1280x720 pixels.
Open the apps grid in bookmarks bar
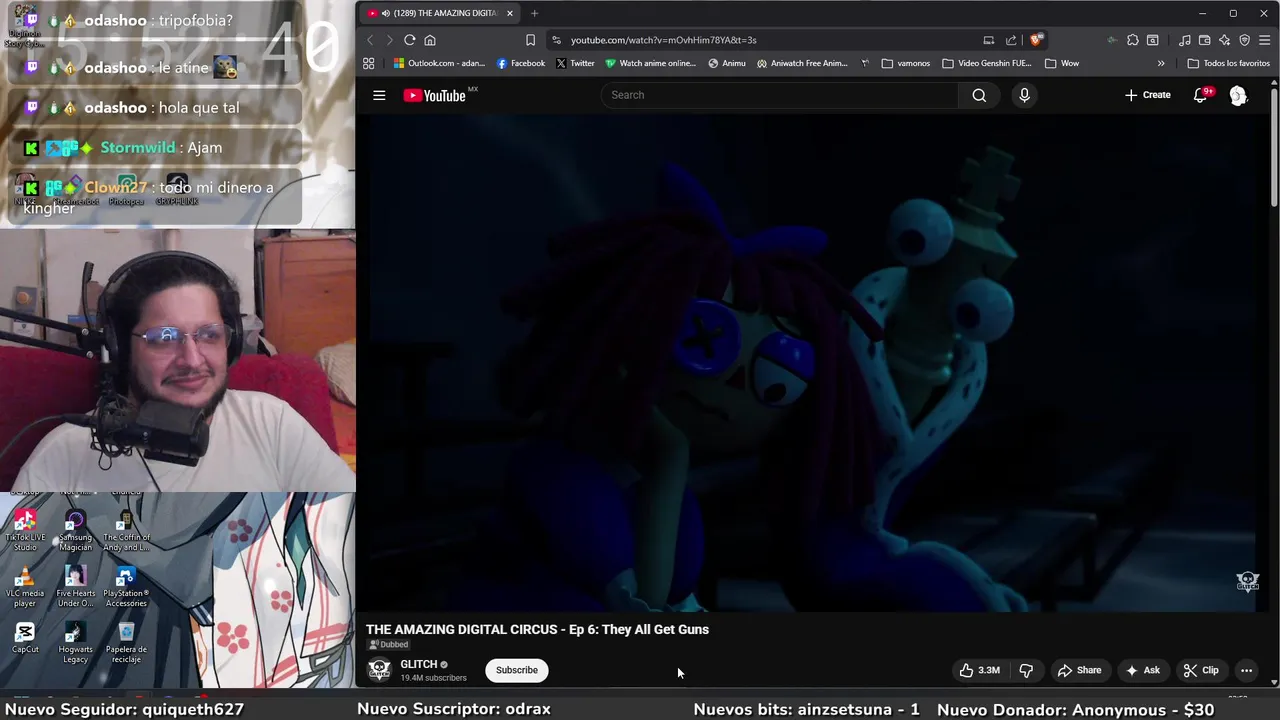369,63
